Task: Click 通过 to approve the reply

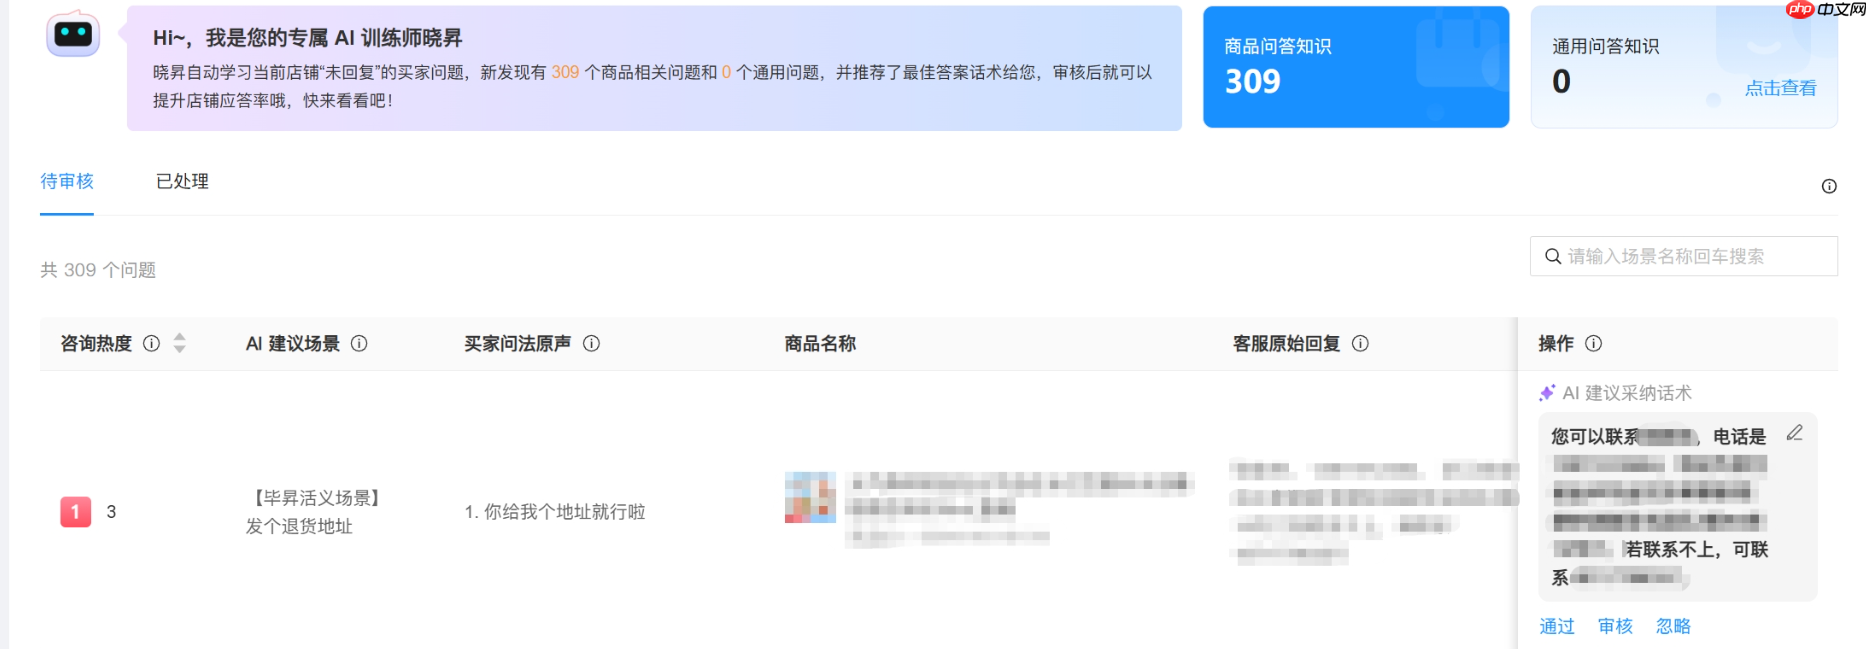Action: pyautogui.click(x=1557, y=626)
